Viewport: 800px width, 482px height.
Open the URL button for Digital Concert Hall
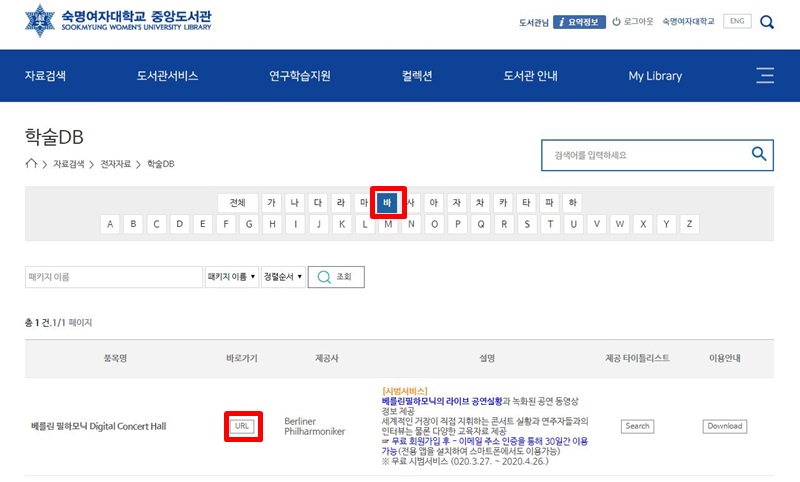point(242,426)
